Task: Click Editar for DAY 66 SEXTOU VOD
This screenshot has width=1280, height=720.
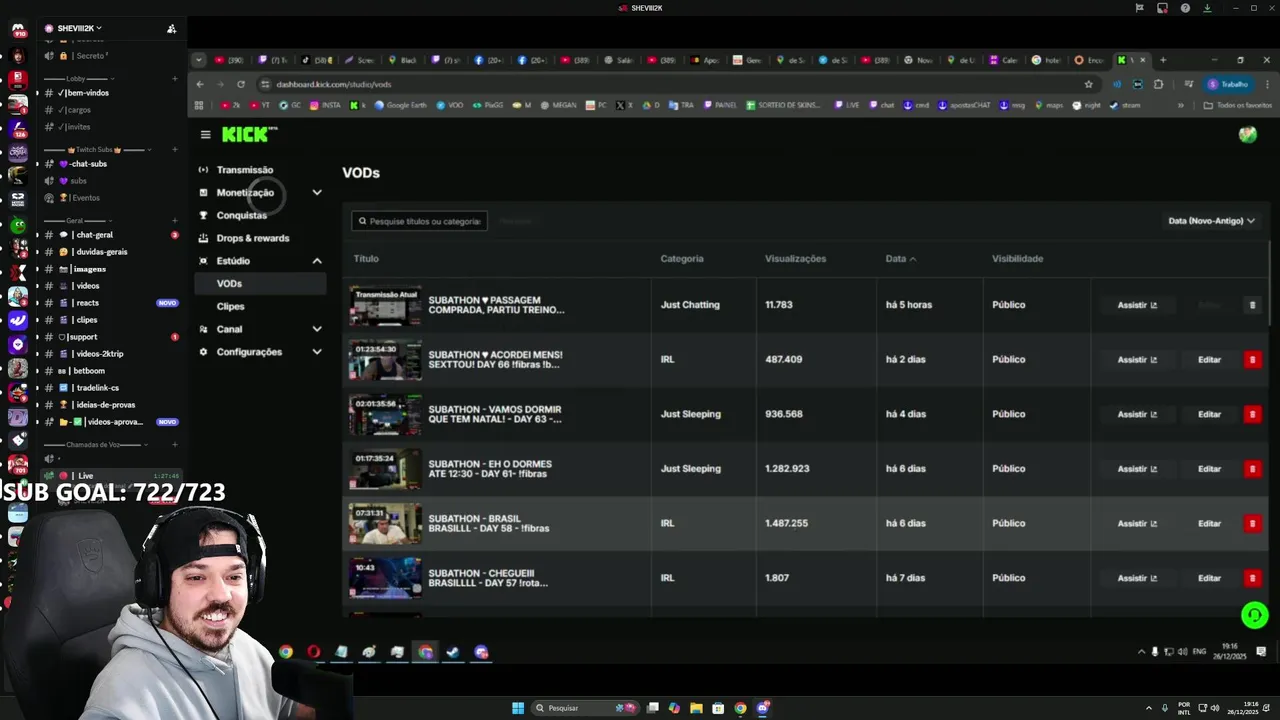Action: [x=1209, y=360]
